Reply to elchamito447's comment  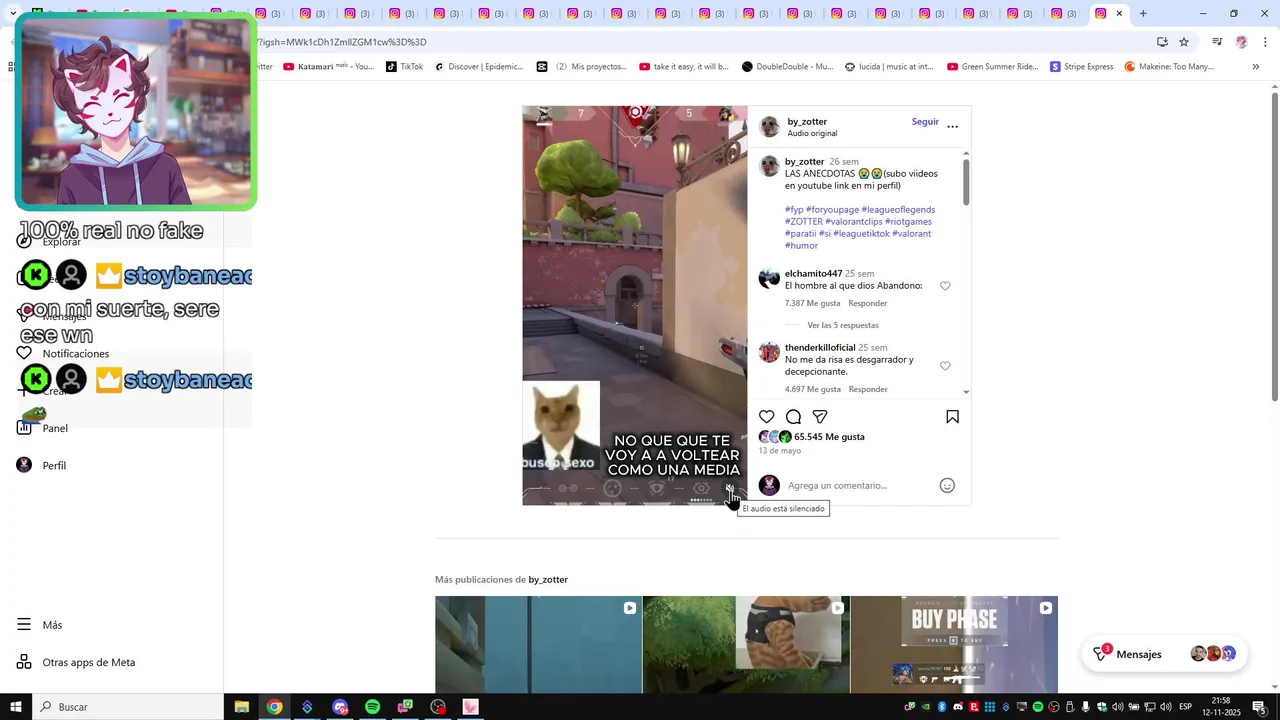868,304
